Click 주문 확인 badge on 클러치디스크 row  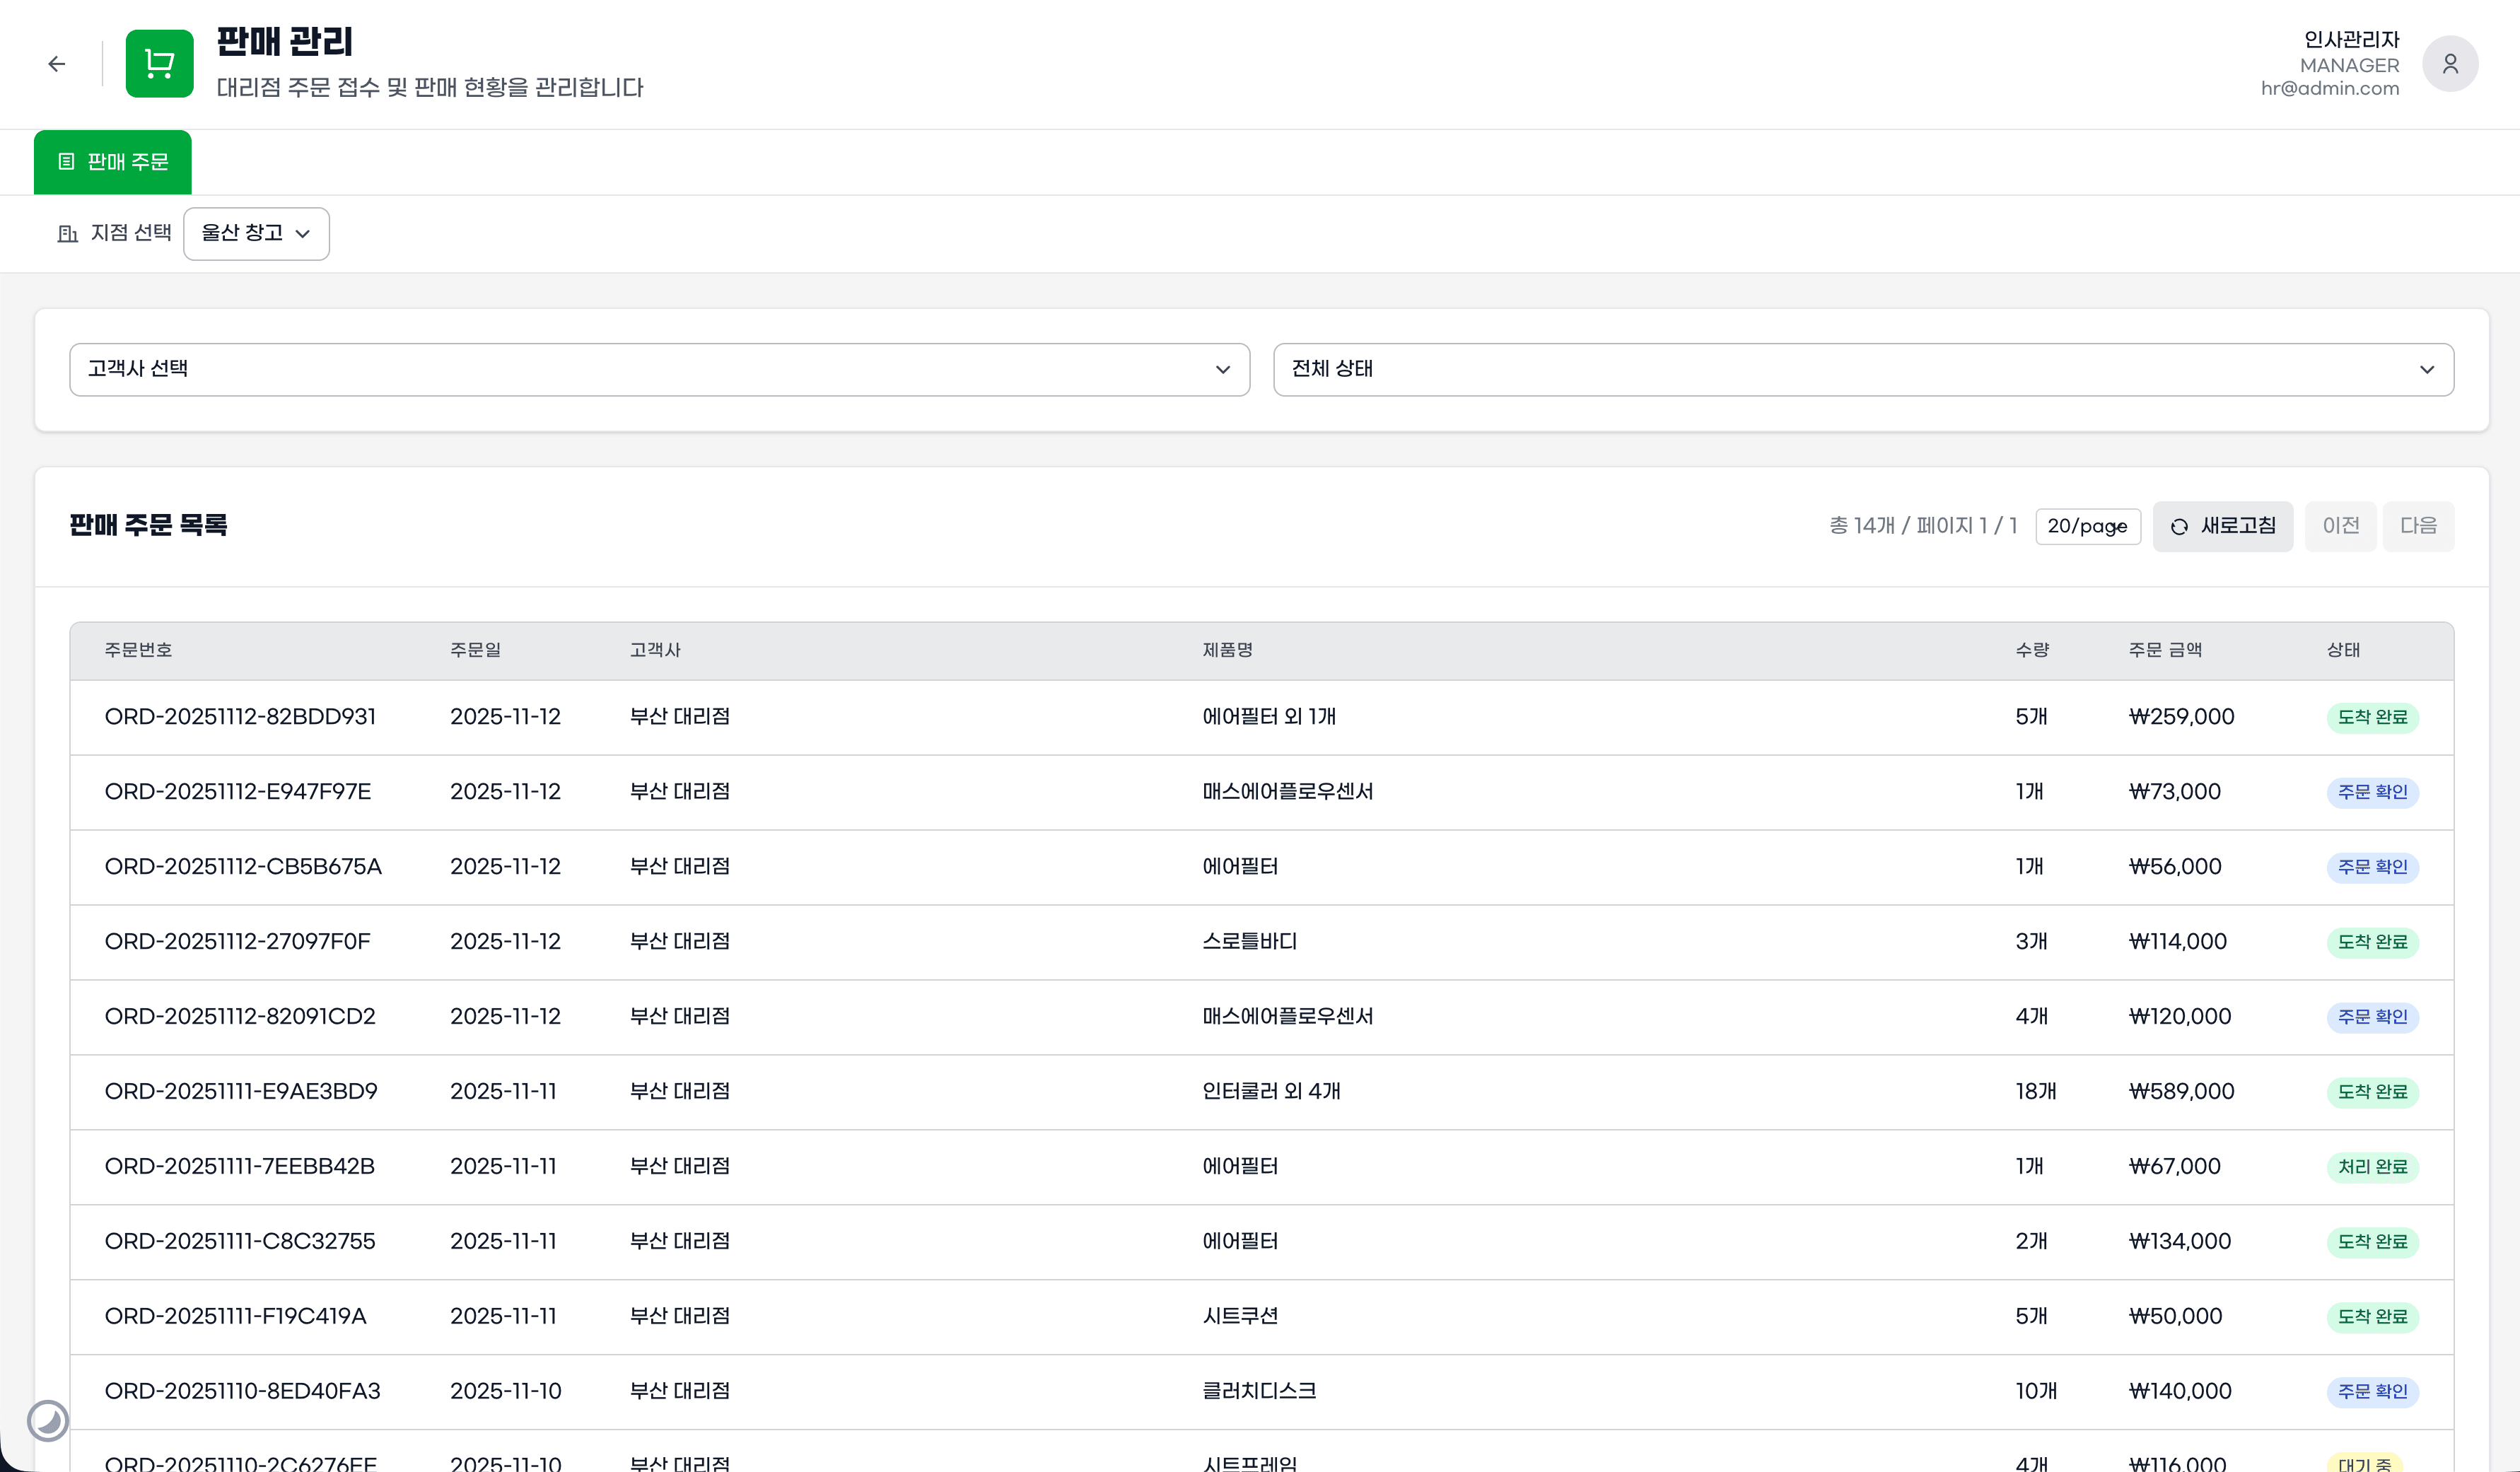pyautogui.click(x=2372, y=1391)
